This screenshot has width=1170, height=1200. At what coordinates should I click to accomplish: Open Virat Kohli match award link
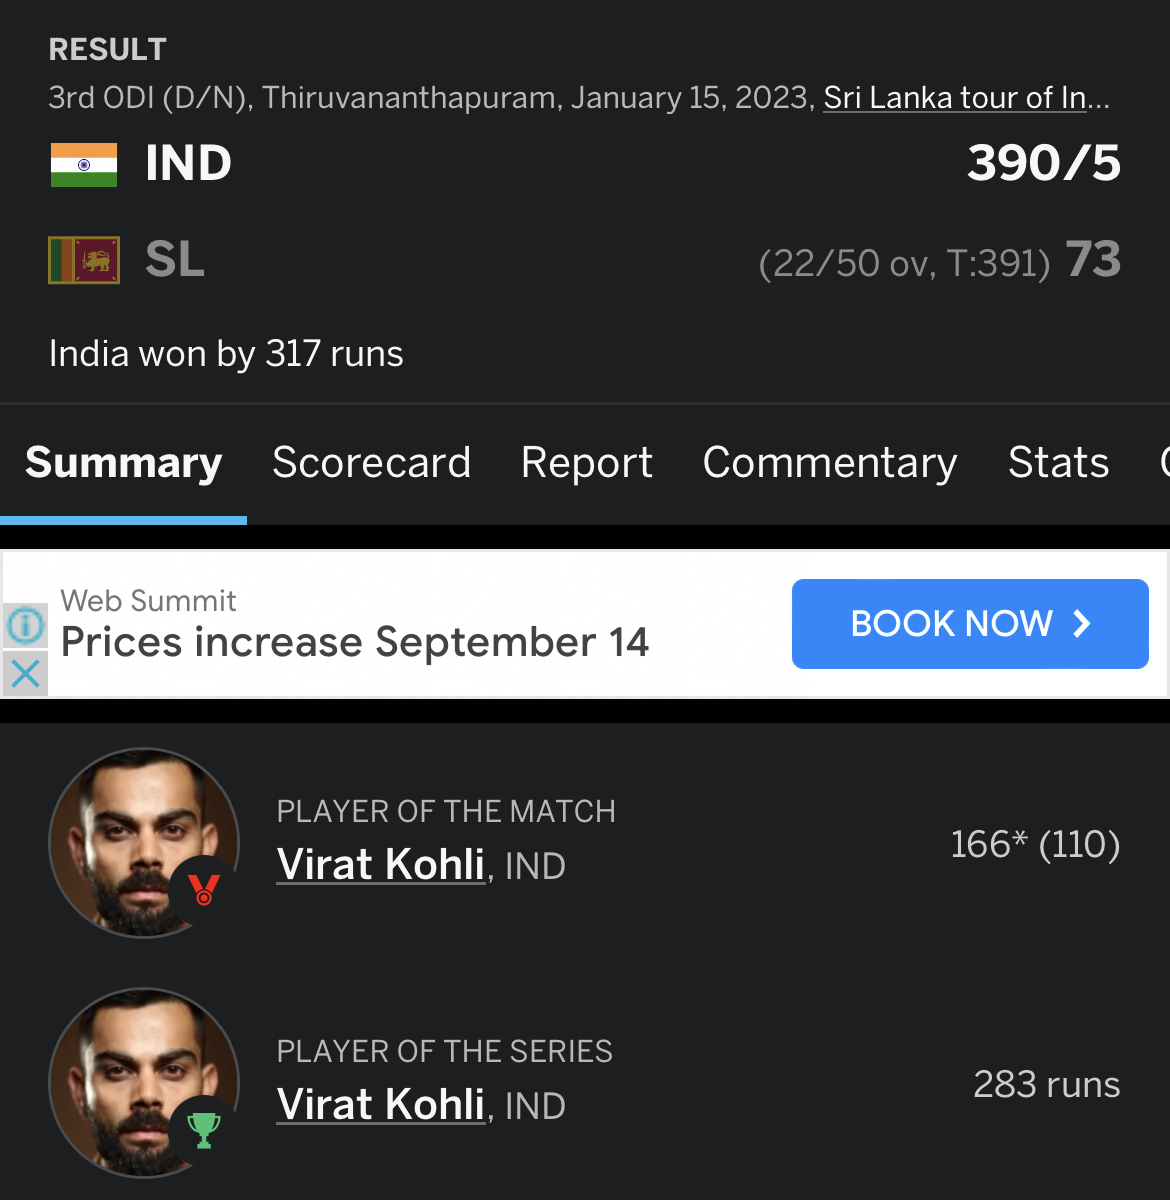[x=381, y=865]
